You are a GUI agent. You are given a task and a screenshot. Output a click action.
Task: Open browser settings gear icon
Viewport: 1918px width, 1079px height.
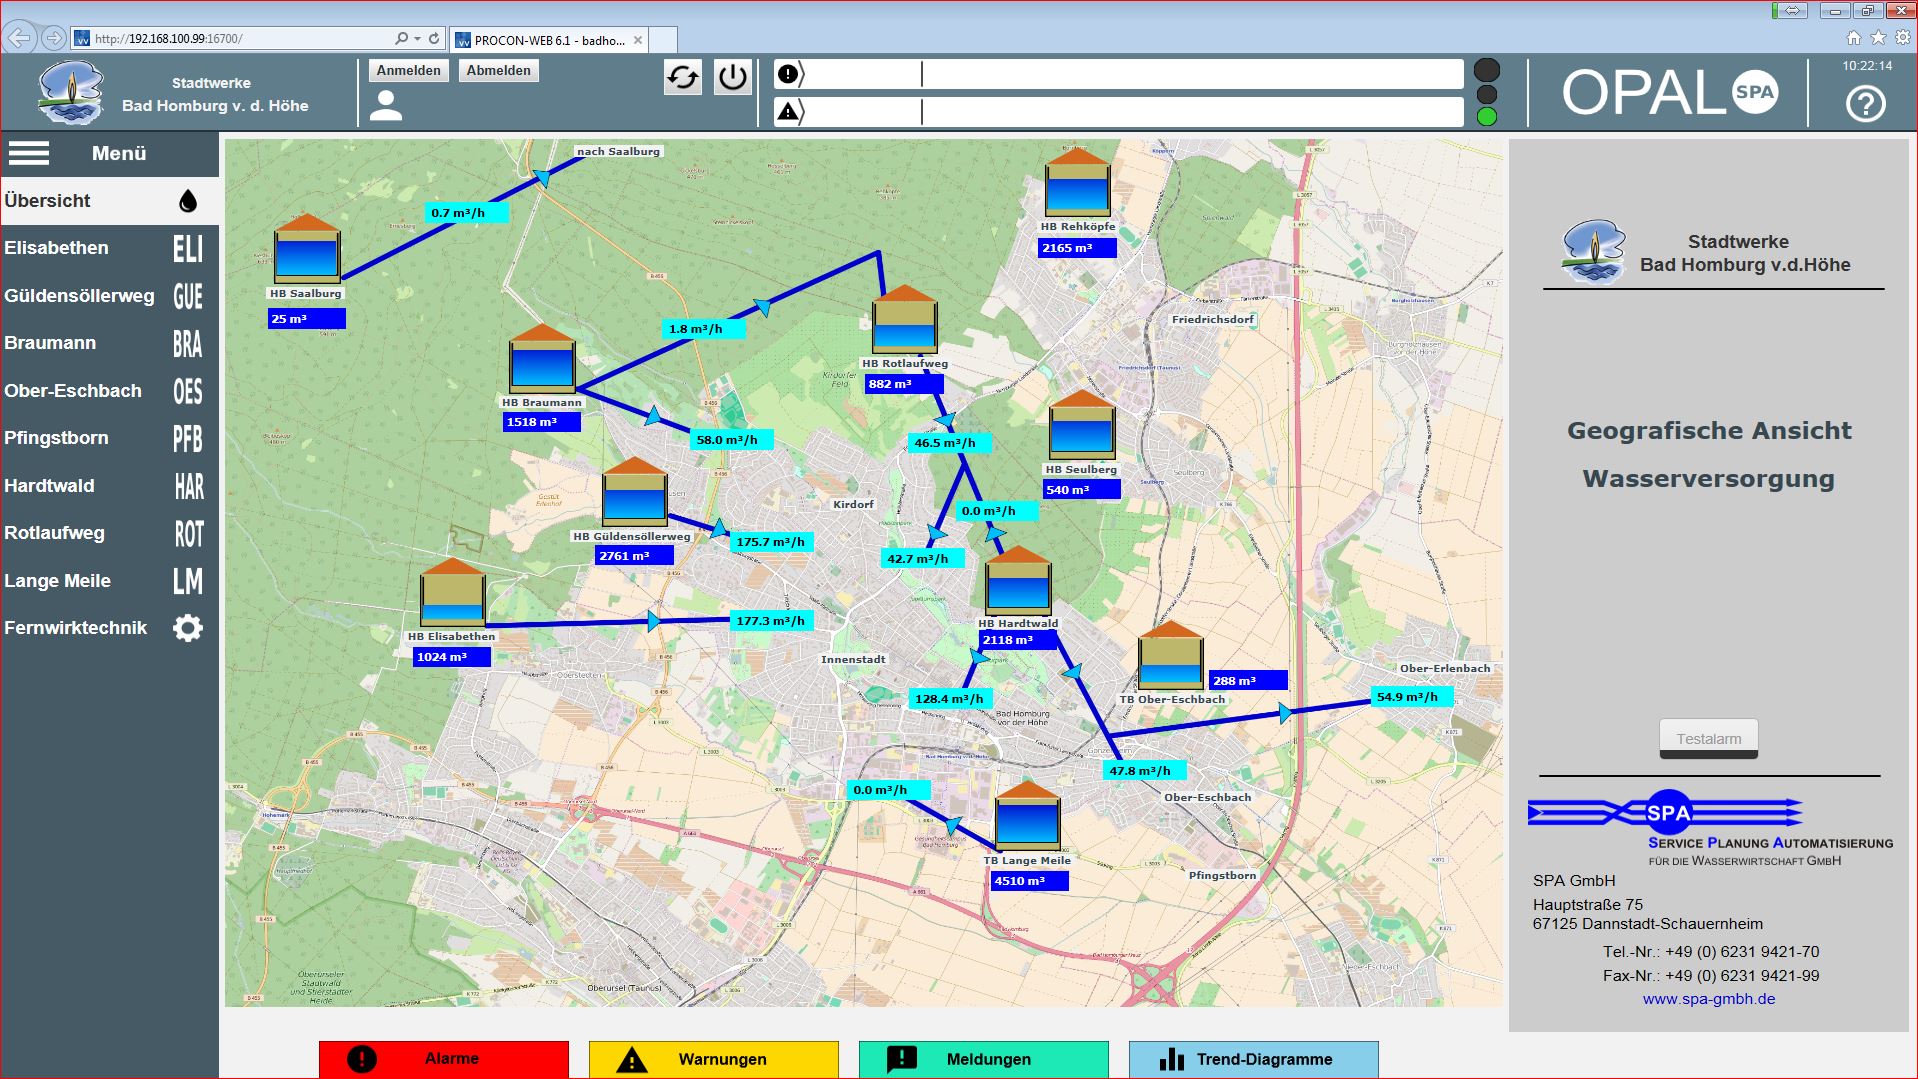[1902, 37]
